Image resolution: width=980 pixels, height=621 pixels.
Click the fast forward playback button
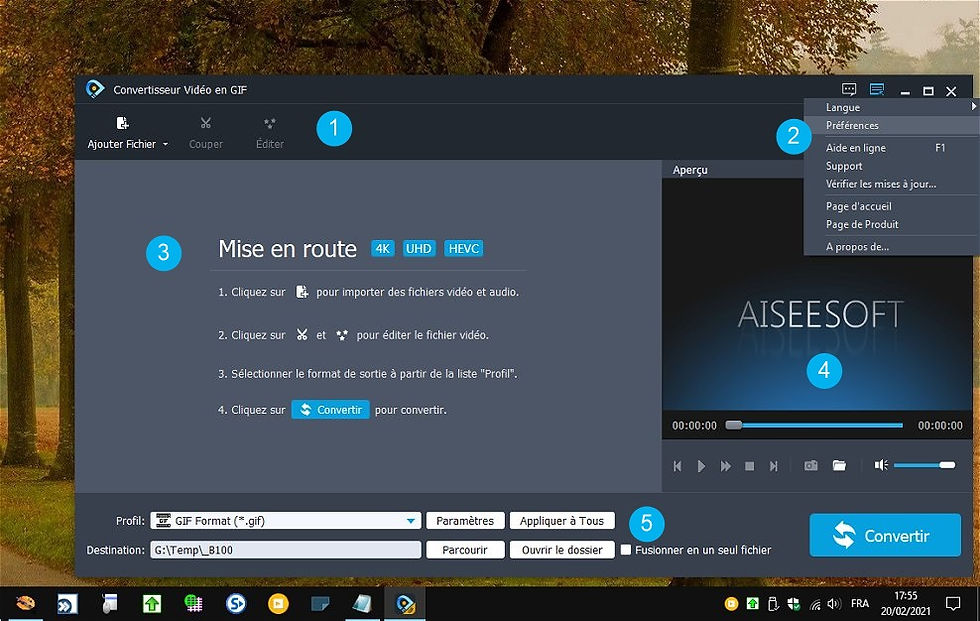click(726, 466)
